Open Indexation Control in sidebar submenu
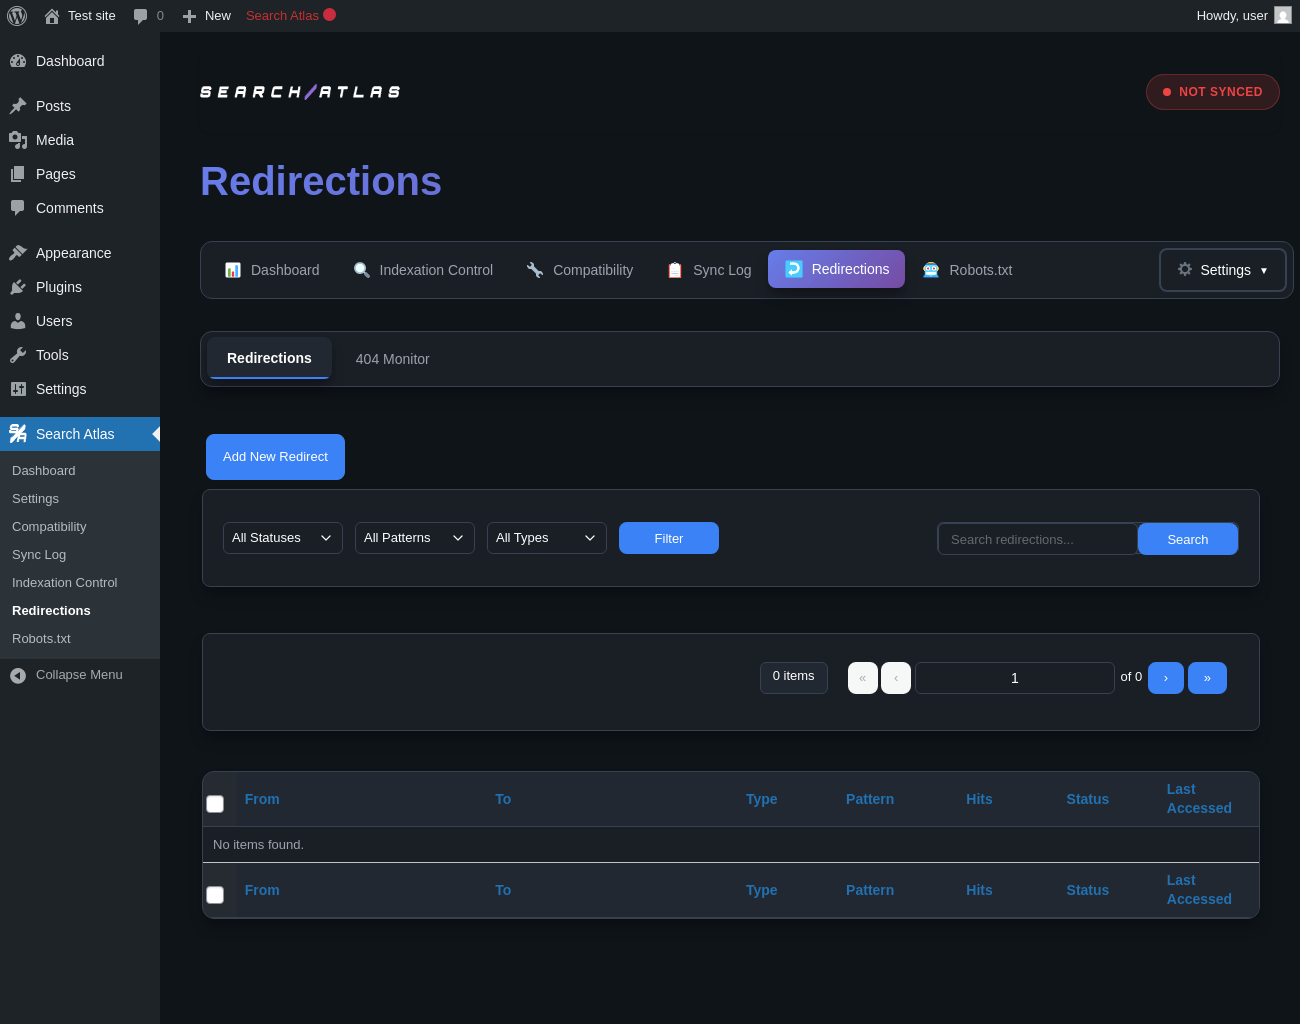Screen dimensions: 1300x1024 tap(65, 583)
